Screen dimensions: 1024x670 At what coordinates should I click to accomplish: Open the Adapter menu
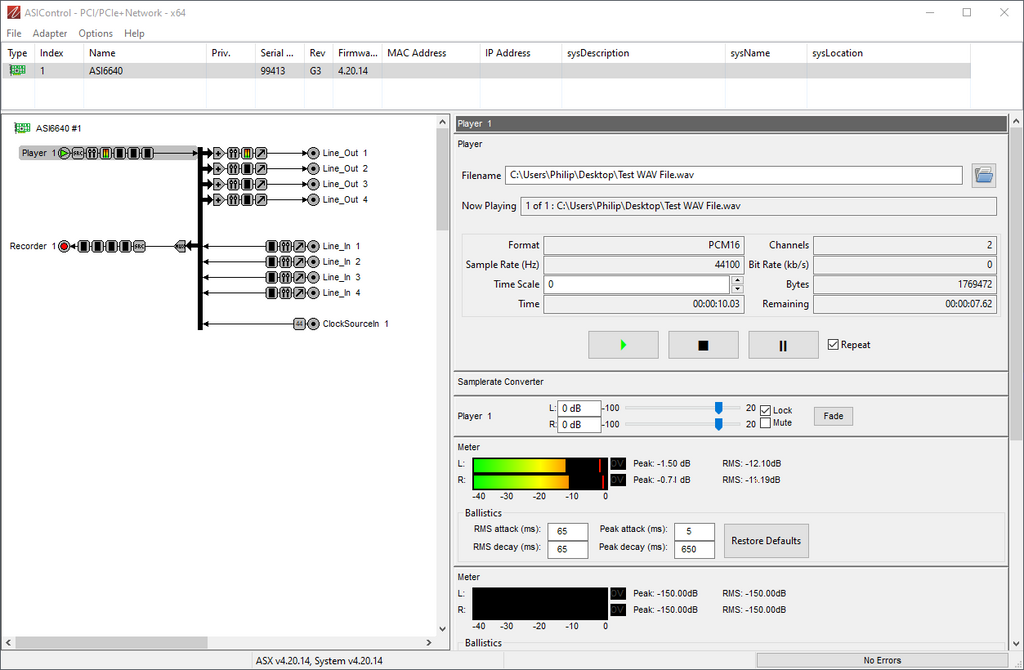pos(50,33)
